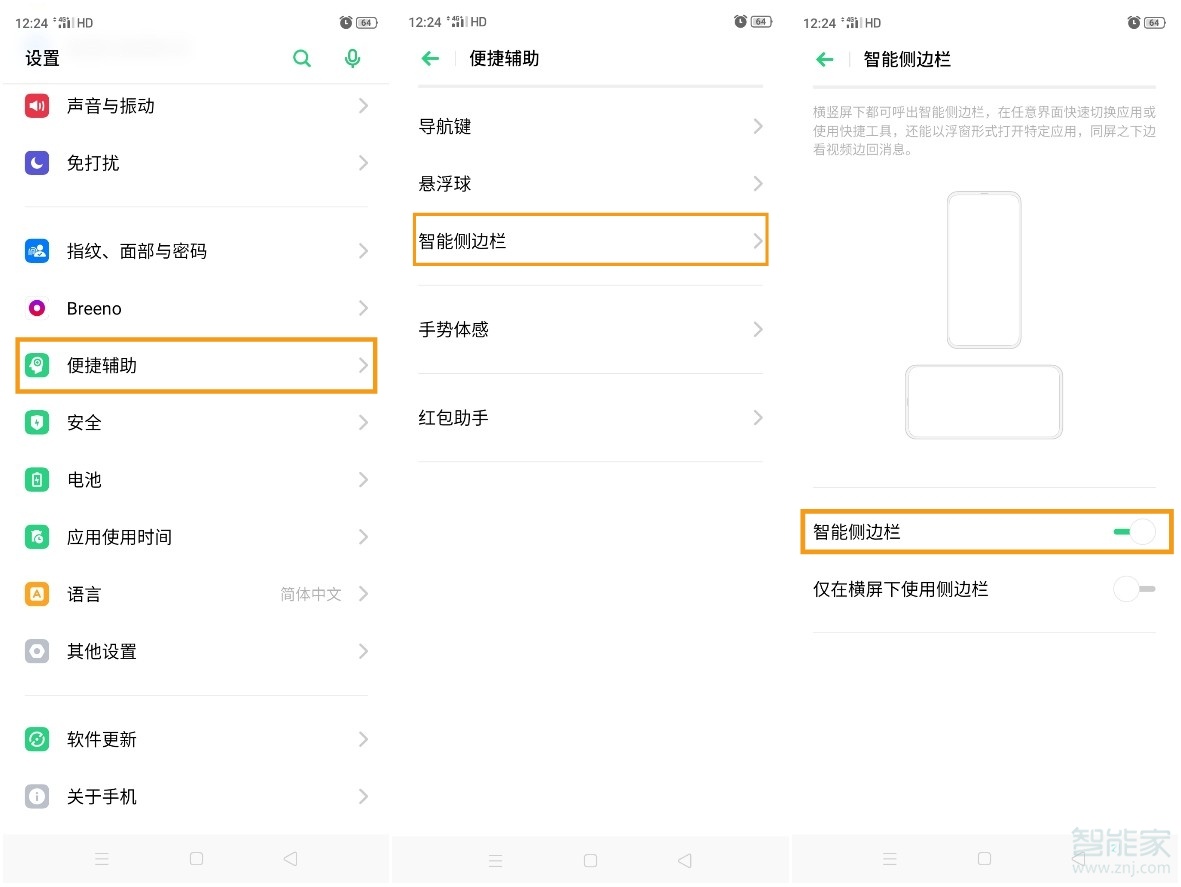Tap the 简体中文 language value
This screenshot has width=1181, height=887.
[x=310, y=594]
